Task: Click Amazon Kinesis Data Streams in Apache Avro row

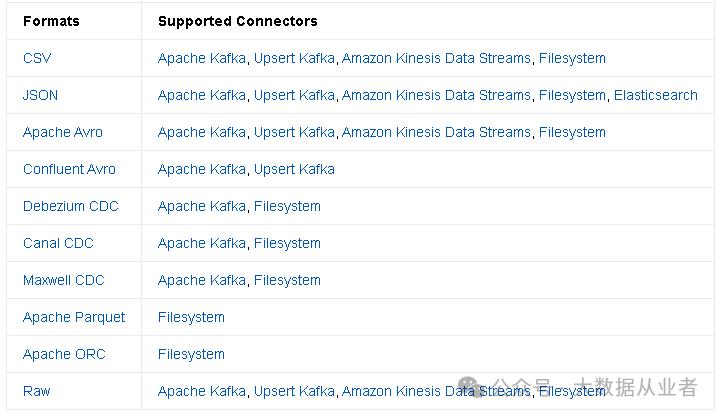Action: (436, 132)
